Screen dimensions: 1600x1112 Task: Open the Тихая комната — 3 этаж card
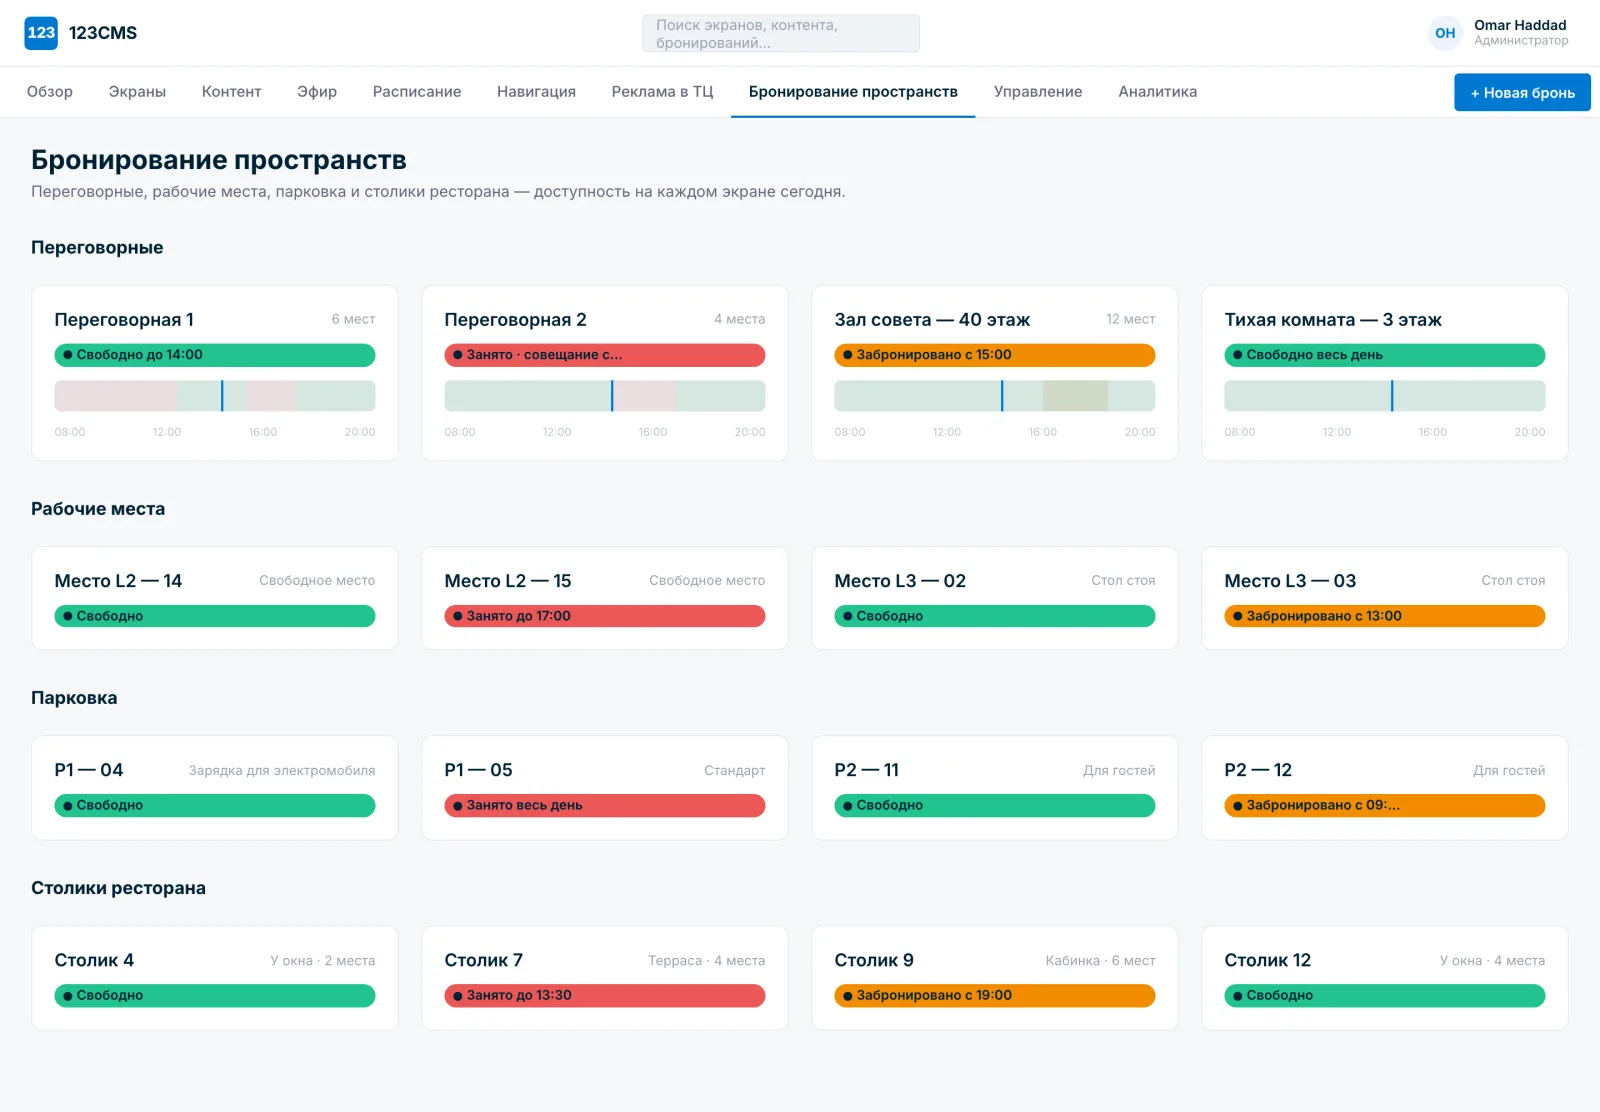(1385, 373)
